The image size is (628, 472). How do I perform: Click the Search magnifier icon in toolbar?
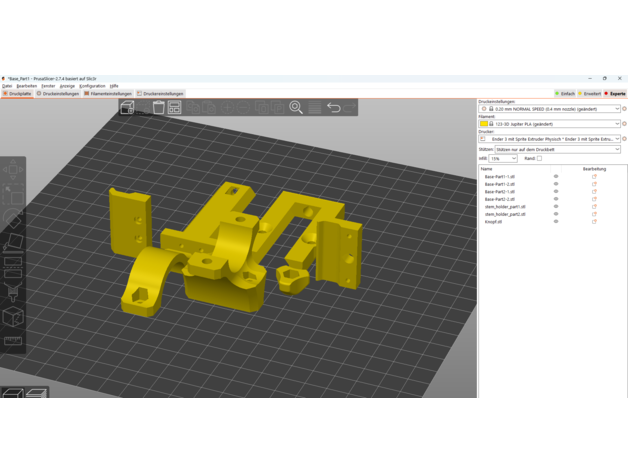point(296,107)
